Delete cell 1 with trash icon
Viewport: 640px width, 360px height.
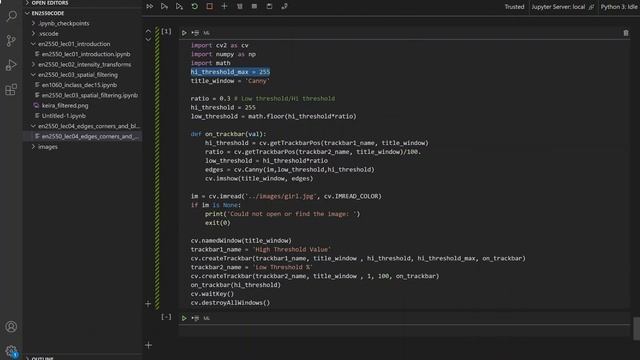click(626, 33)
